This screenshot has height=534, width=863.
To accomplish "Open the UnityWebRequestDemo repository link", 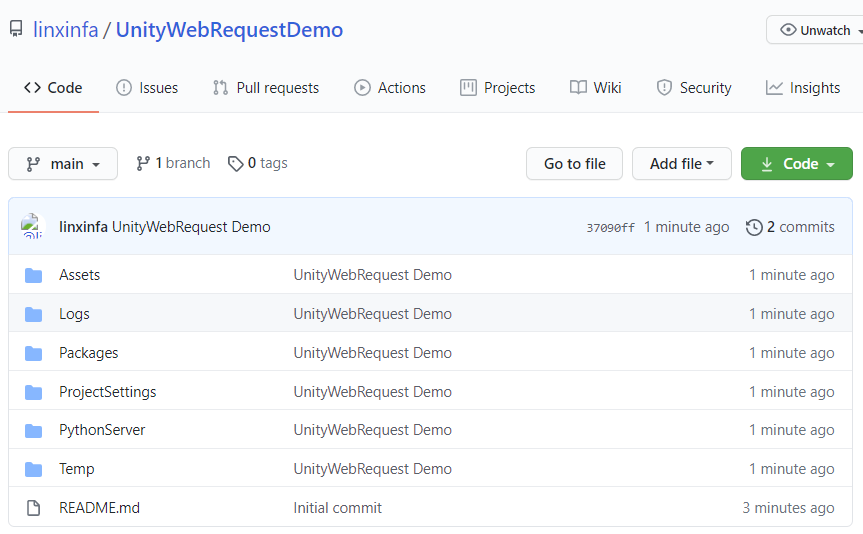I will 229,30.
